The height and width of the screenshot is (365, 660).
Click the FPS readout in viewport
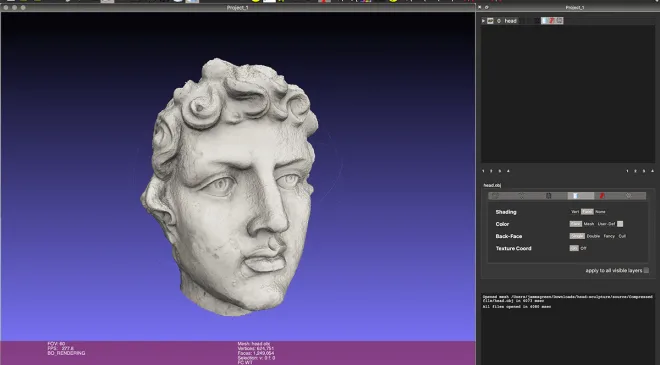click(61, 349)
